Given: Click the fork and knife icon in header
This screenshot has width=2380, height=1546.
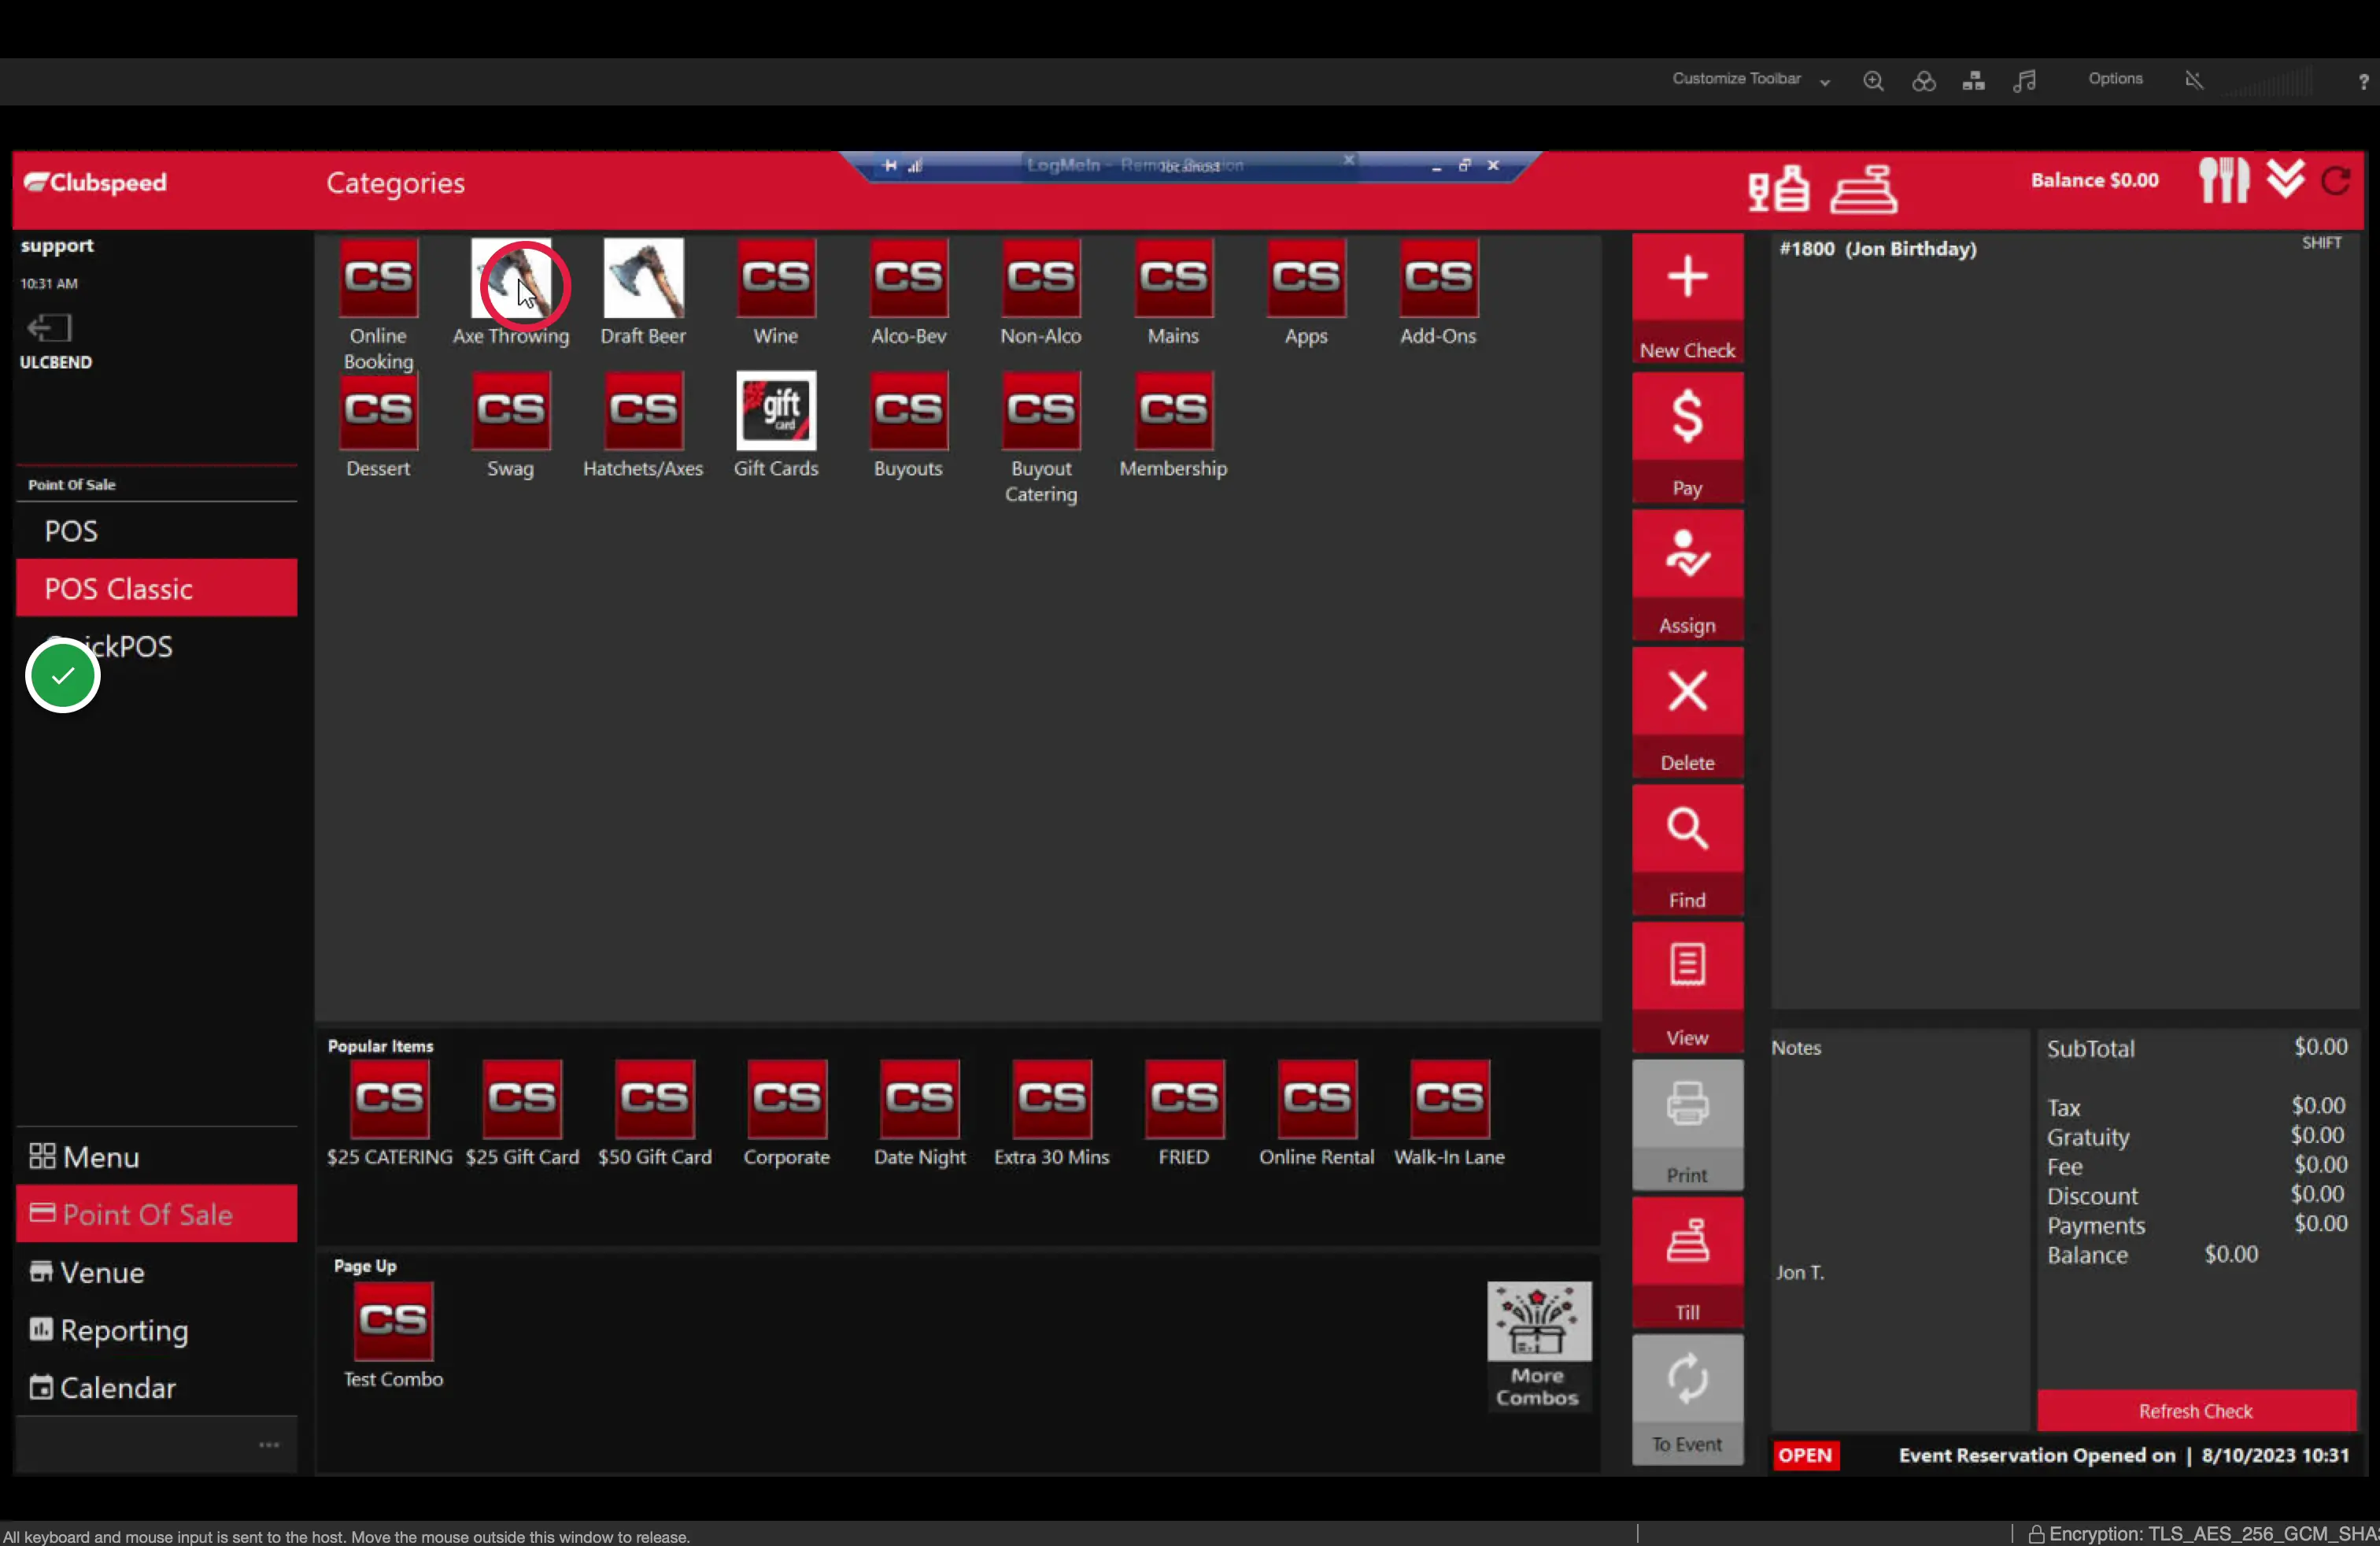Looking at the screenshot, I should (2223, 181).
